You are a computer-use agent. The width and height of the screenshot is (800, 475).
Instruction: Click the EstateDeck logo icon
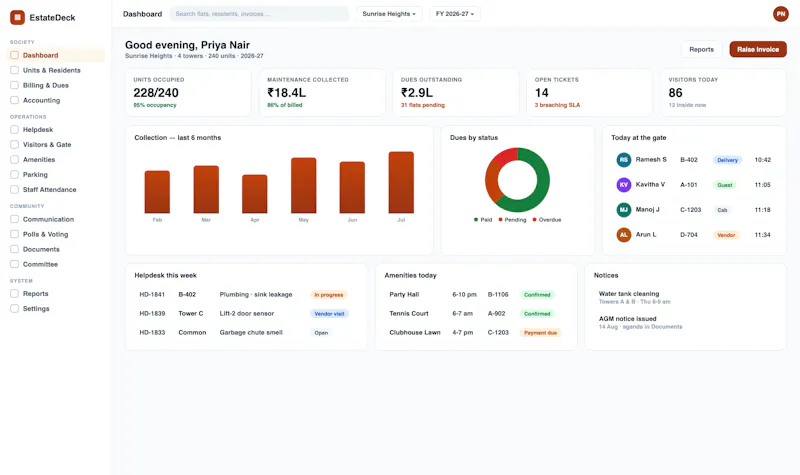[17, 17]
